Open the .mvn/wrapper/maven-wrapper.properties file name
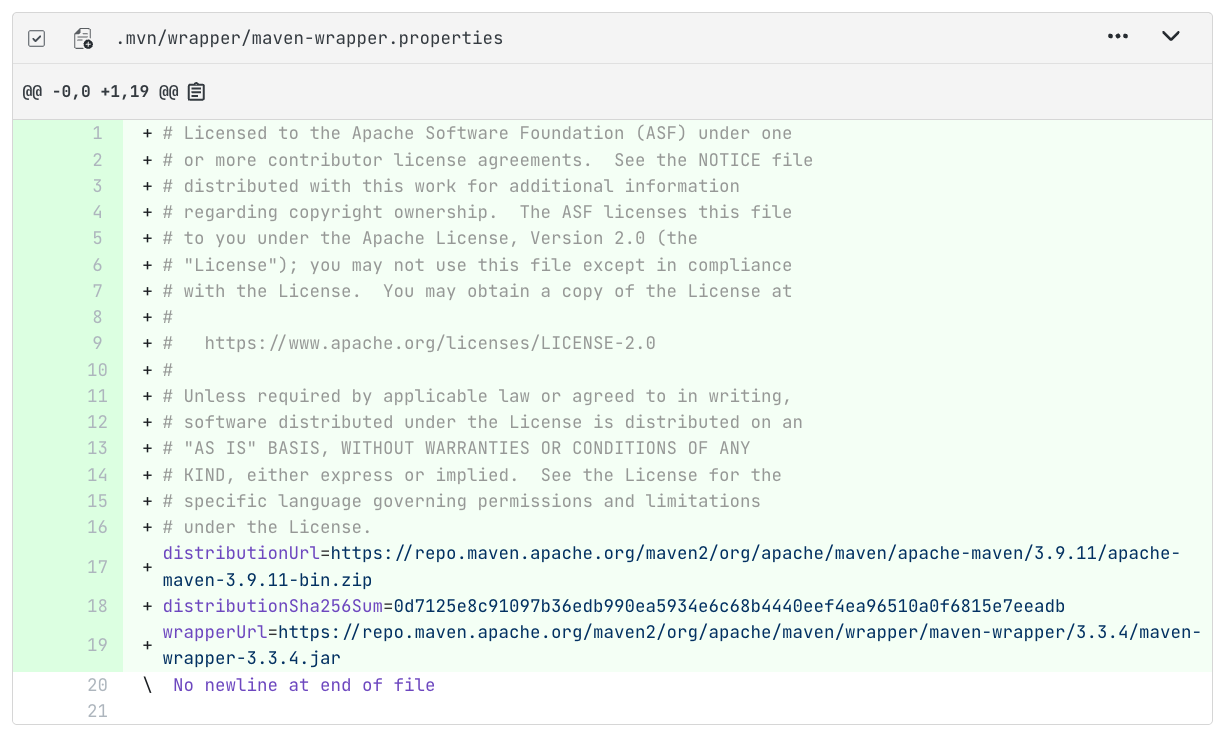The height and width of the screenshot is (730, 1228). click(309, 39)
